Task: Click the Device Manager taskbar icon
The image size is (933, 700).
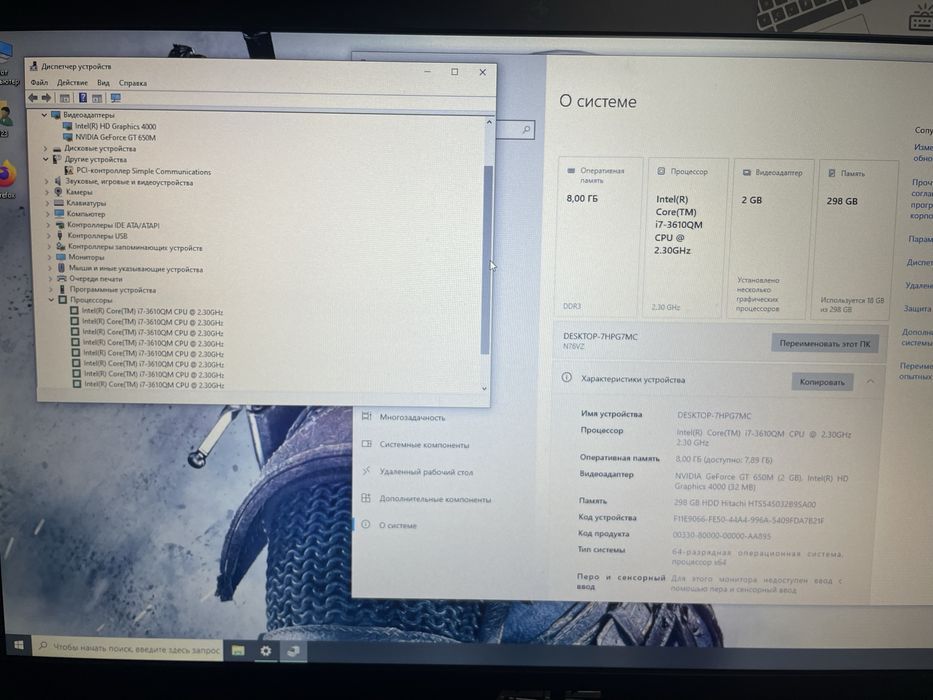Action: tap(293, 651)
